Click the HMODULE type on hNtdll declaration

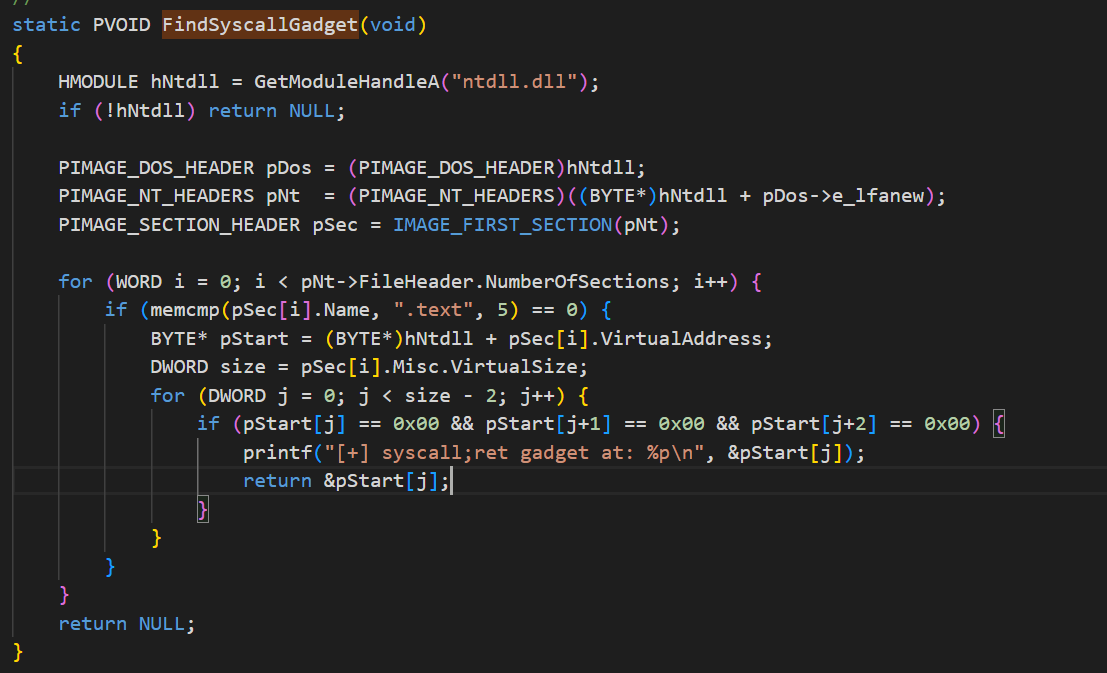click(x=98, y=82)
